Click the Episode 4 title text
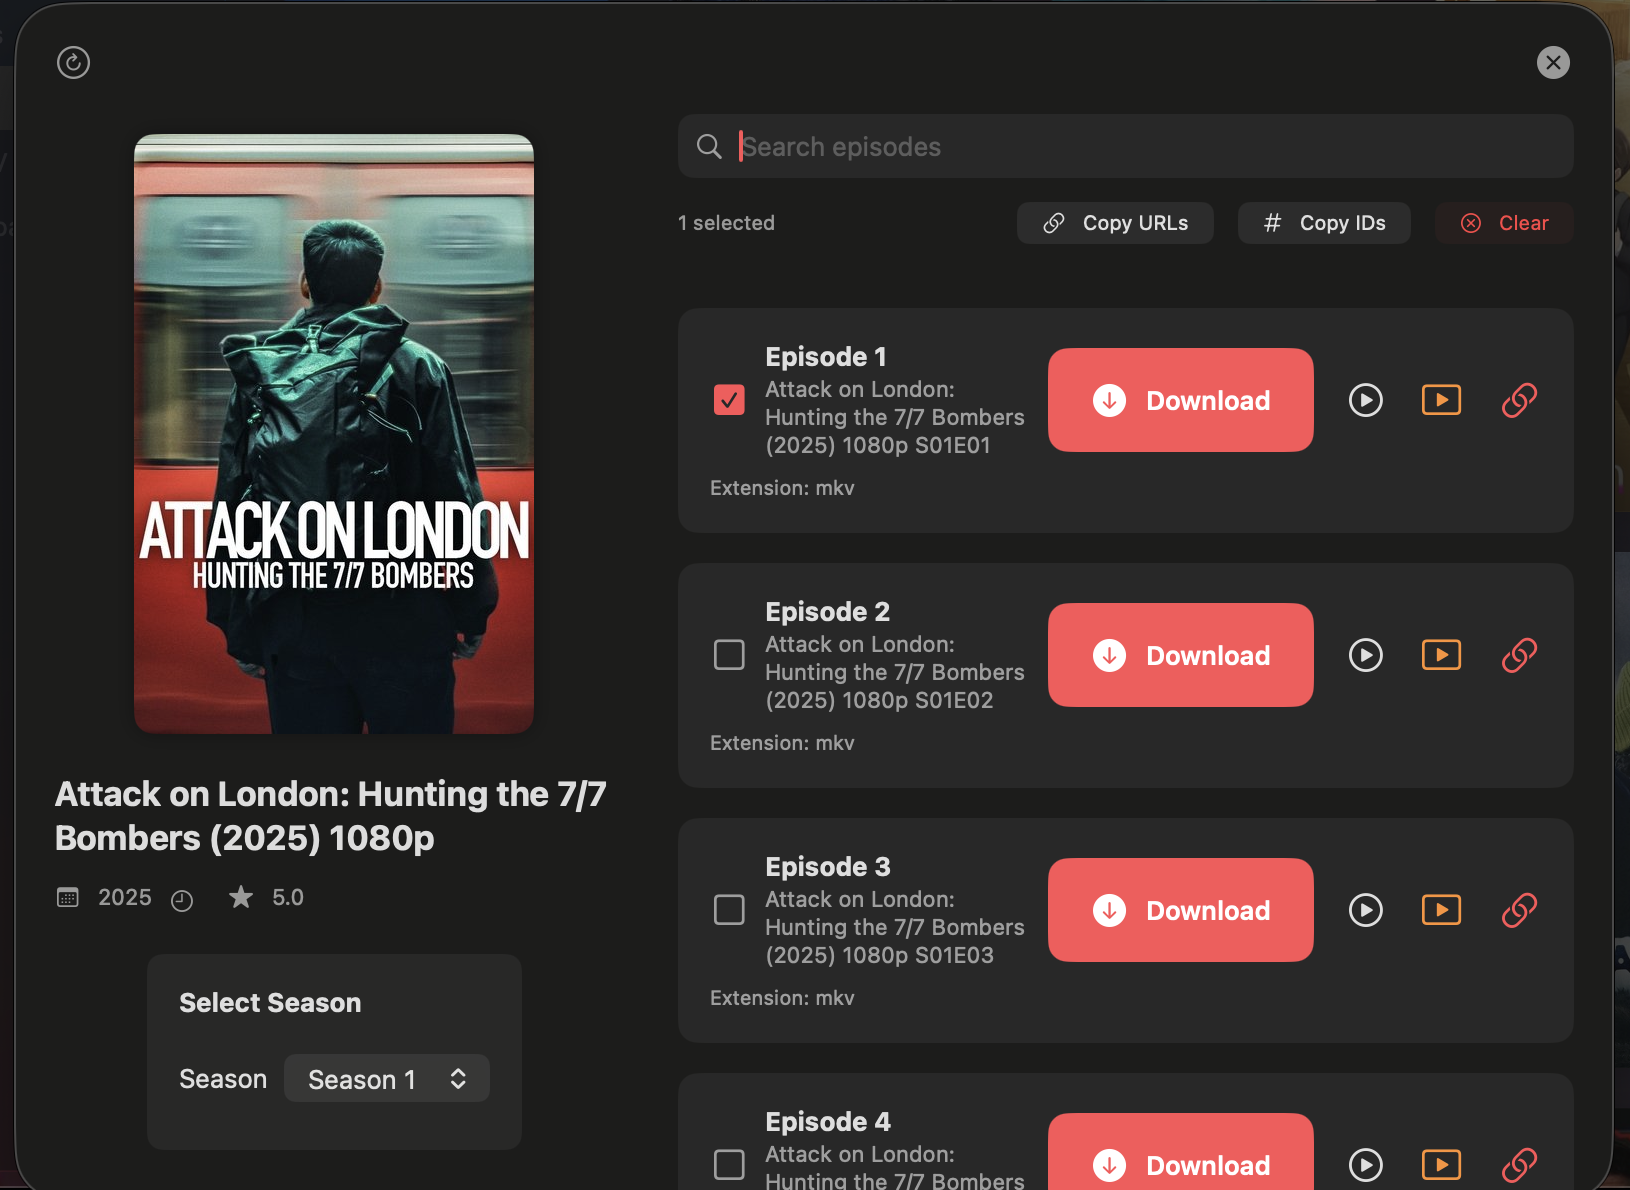 [x=828, y=1122]
